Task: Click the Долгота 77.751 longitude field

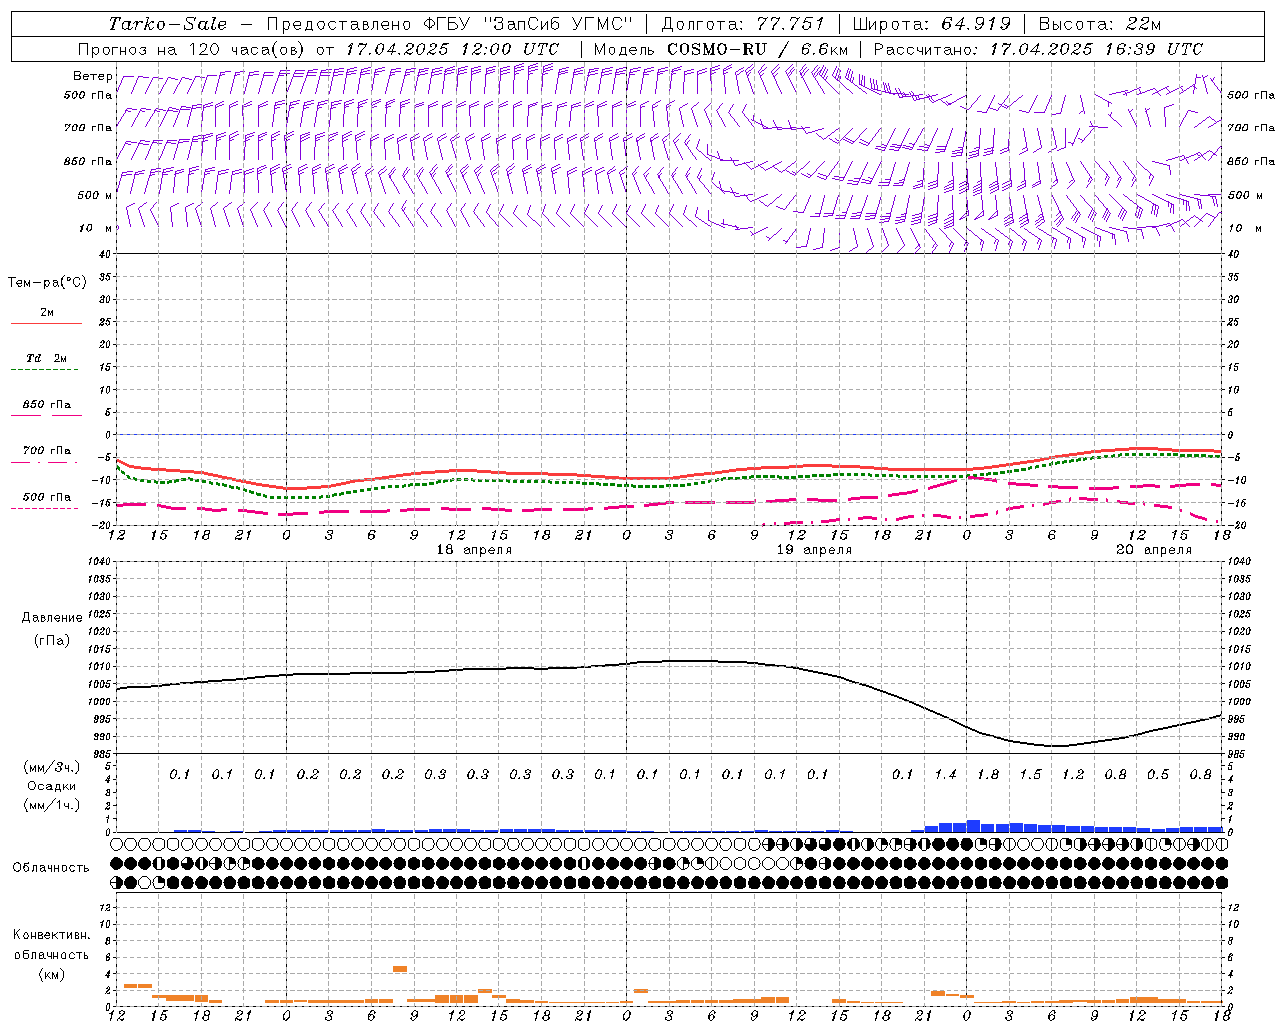Action: pos(743,24)
